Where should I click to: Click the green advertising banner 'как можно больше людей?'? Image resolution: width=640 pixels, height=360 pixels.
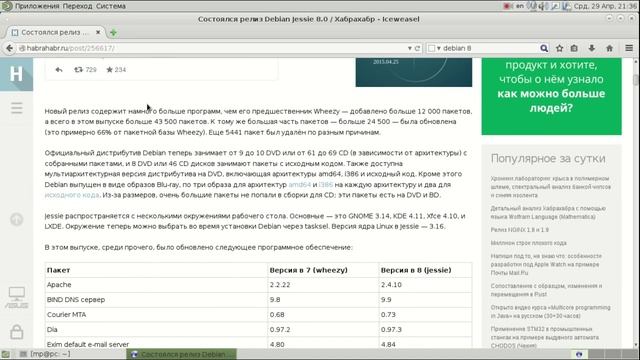(551, 96)
